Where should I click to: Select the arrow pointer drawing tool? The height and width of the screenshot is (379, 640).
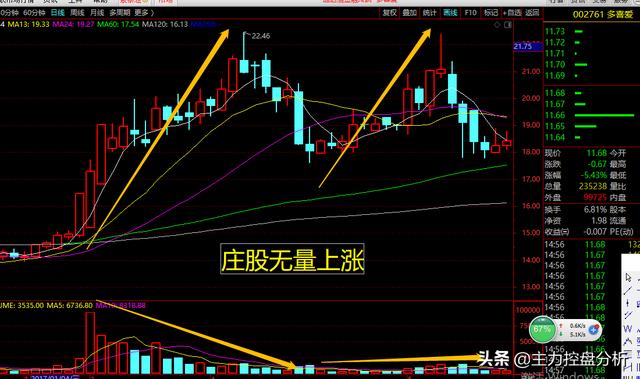(x=628, y=277)
